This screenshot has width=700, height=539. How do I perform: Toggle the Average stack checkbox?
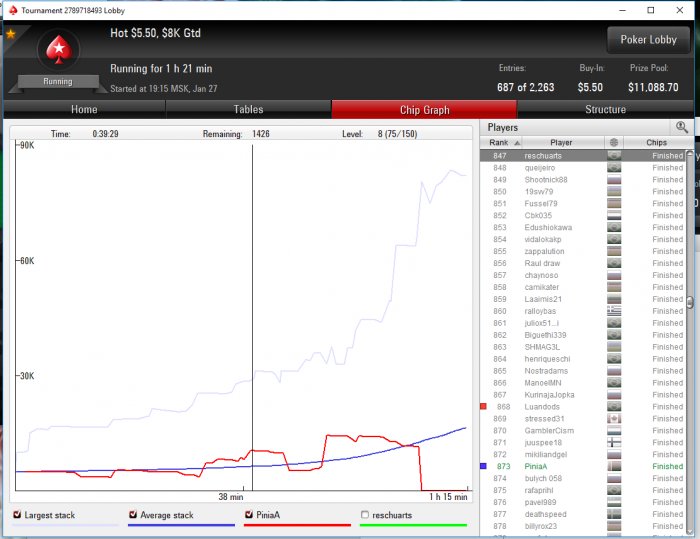[133, 514]
